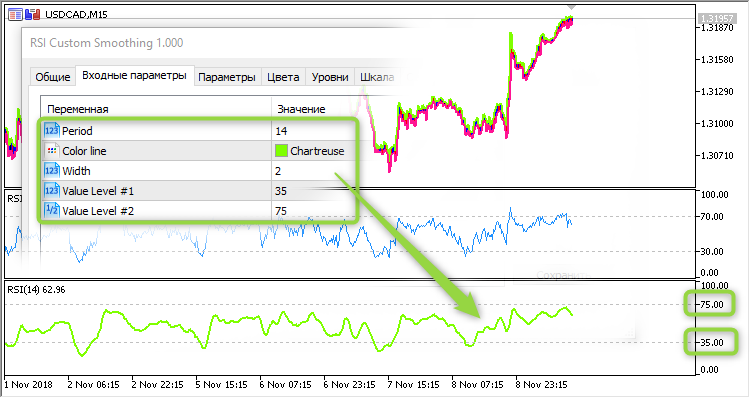
Task: Click the 5 Nov 15:15 time label
Action: tap(221, 385)
